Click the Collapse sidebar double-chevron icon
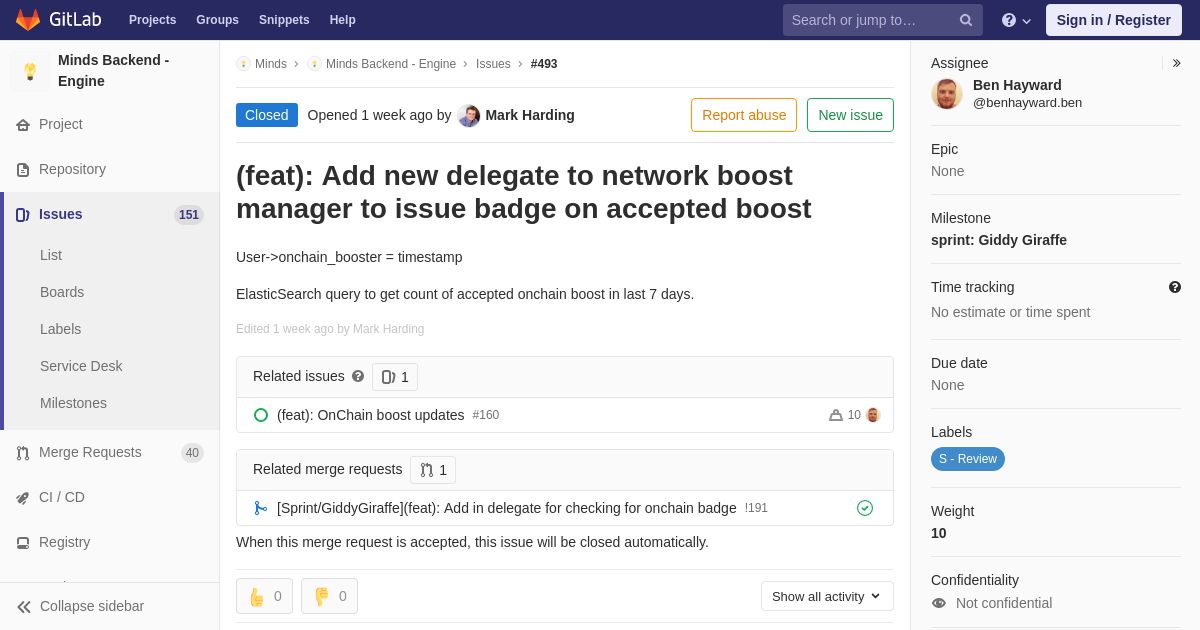The width and height of the screenshot is (1200, 630). pyautogui.click(x=24, y=607)
